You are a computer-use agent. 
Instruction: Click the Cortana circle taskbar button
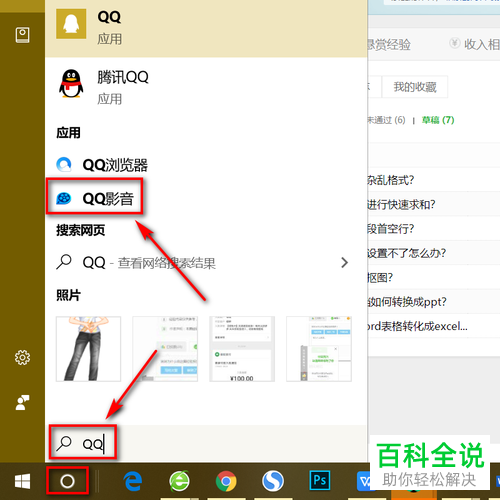tap(67, 481)
